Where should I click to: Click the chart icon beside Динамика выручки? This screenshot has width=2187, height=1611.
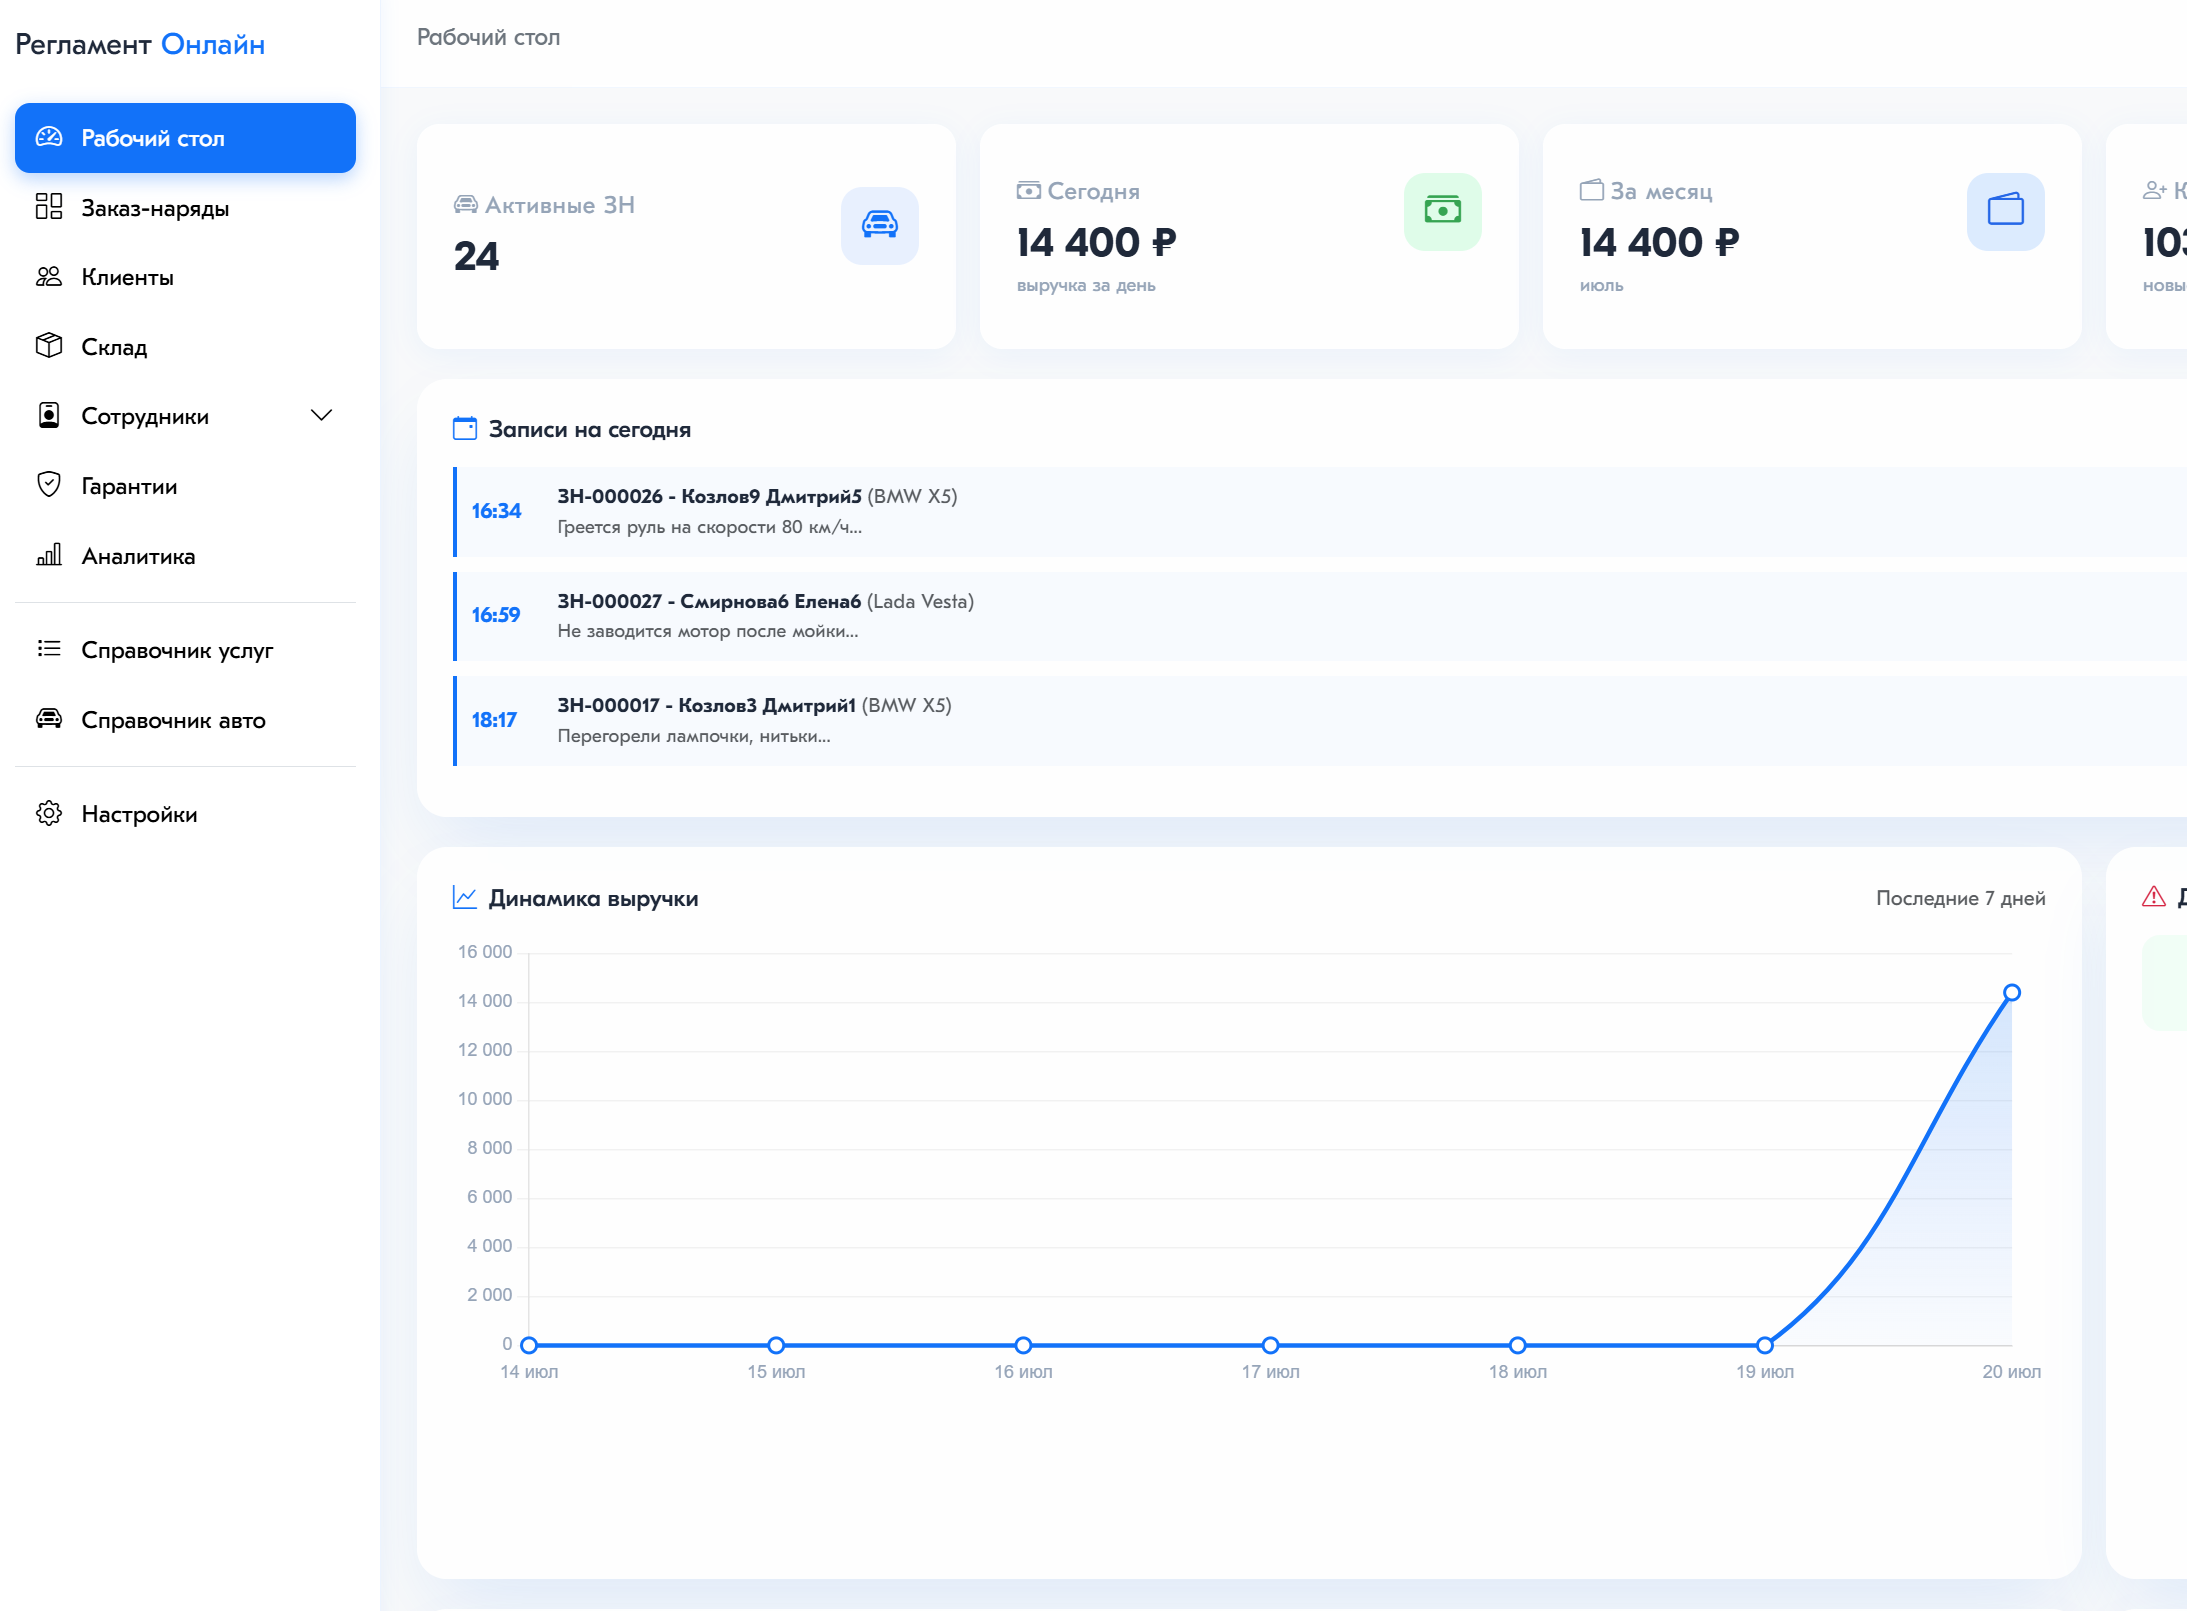pyautogui.click(x=465, y=897)
